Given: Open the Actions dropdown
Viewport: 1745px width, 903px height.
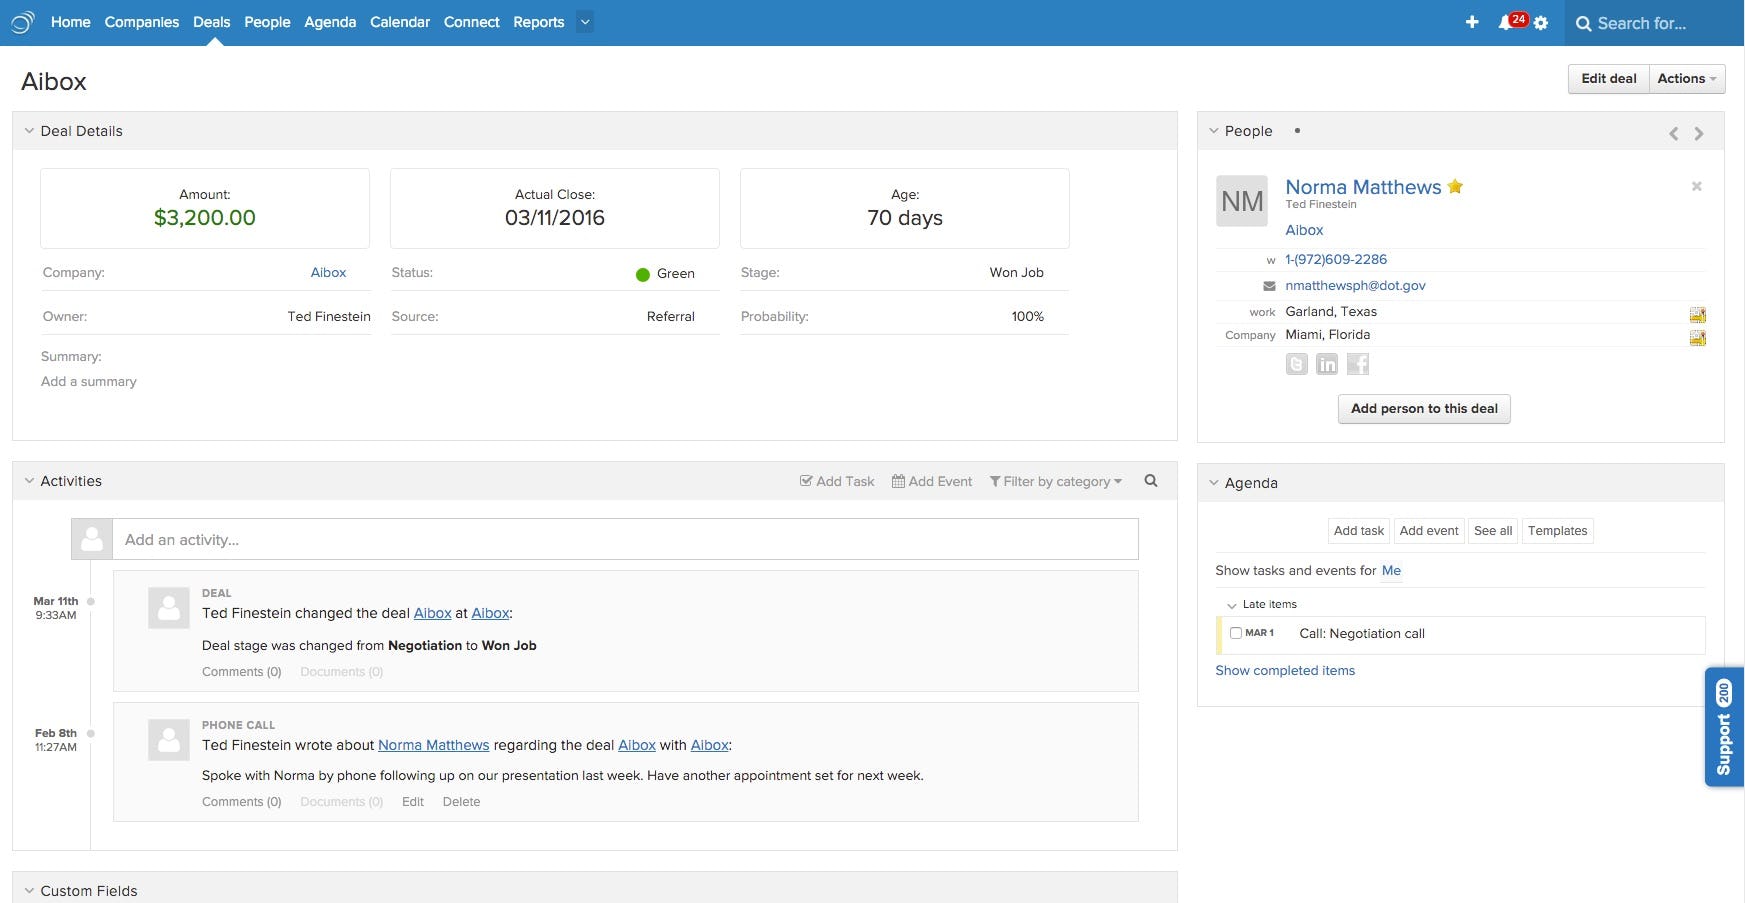Looking at the screenshot, I should pos(1686,79).
